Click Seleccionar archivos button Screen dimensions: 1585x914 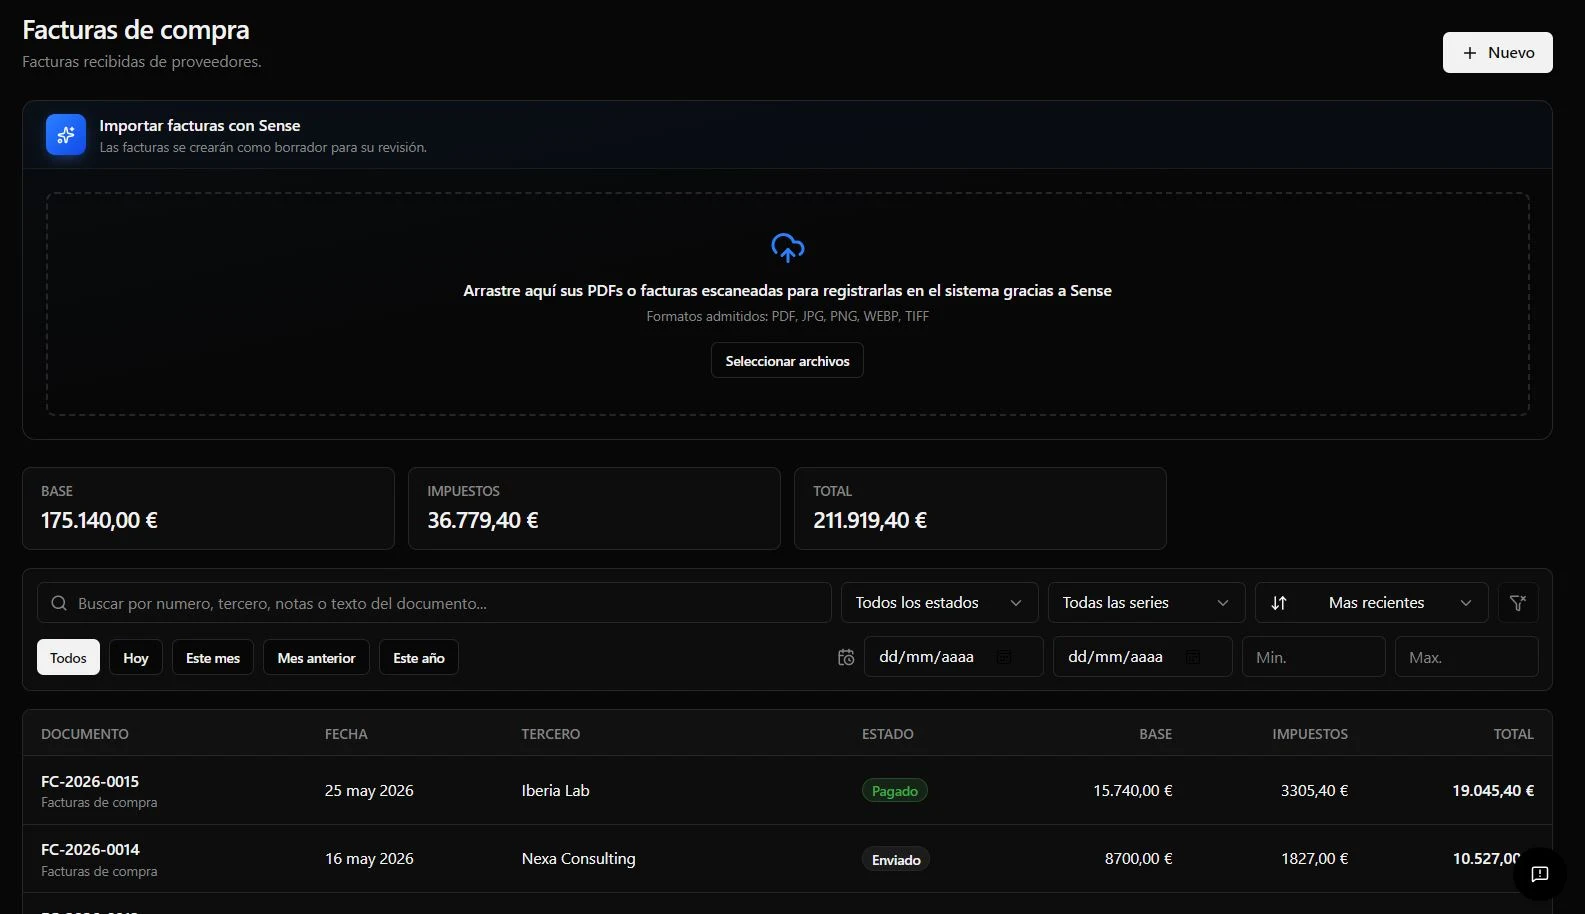[x=787, y=361]
